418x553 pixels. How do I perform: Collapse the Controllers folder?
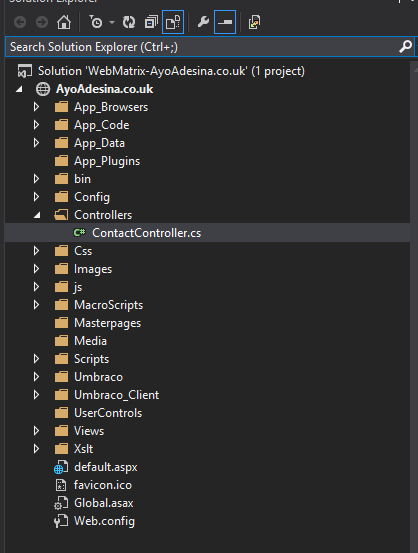point(37,215)
